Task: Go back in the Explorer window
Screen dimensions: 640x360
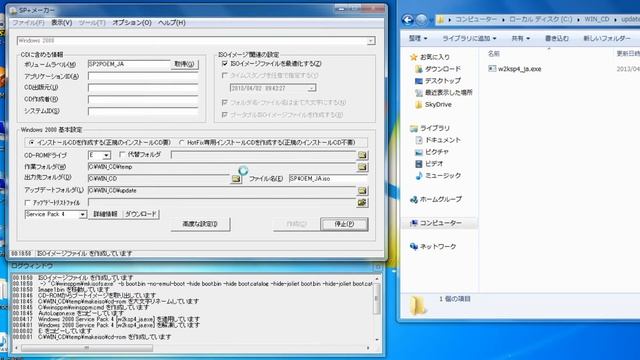Action: tap(407, 20)
